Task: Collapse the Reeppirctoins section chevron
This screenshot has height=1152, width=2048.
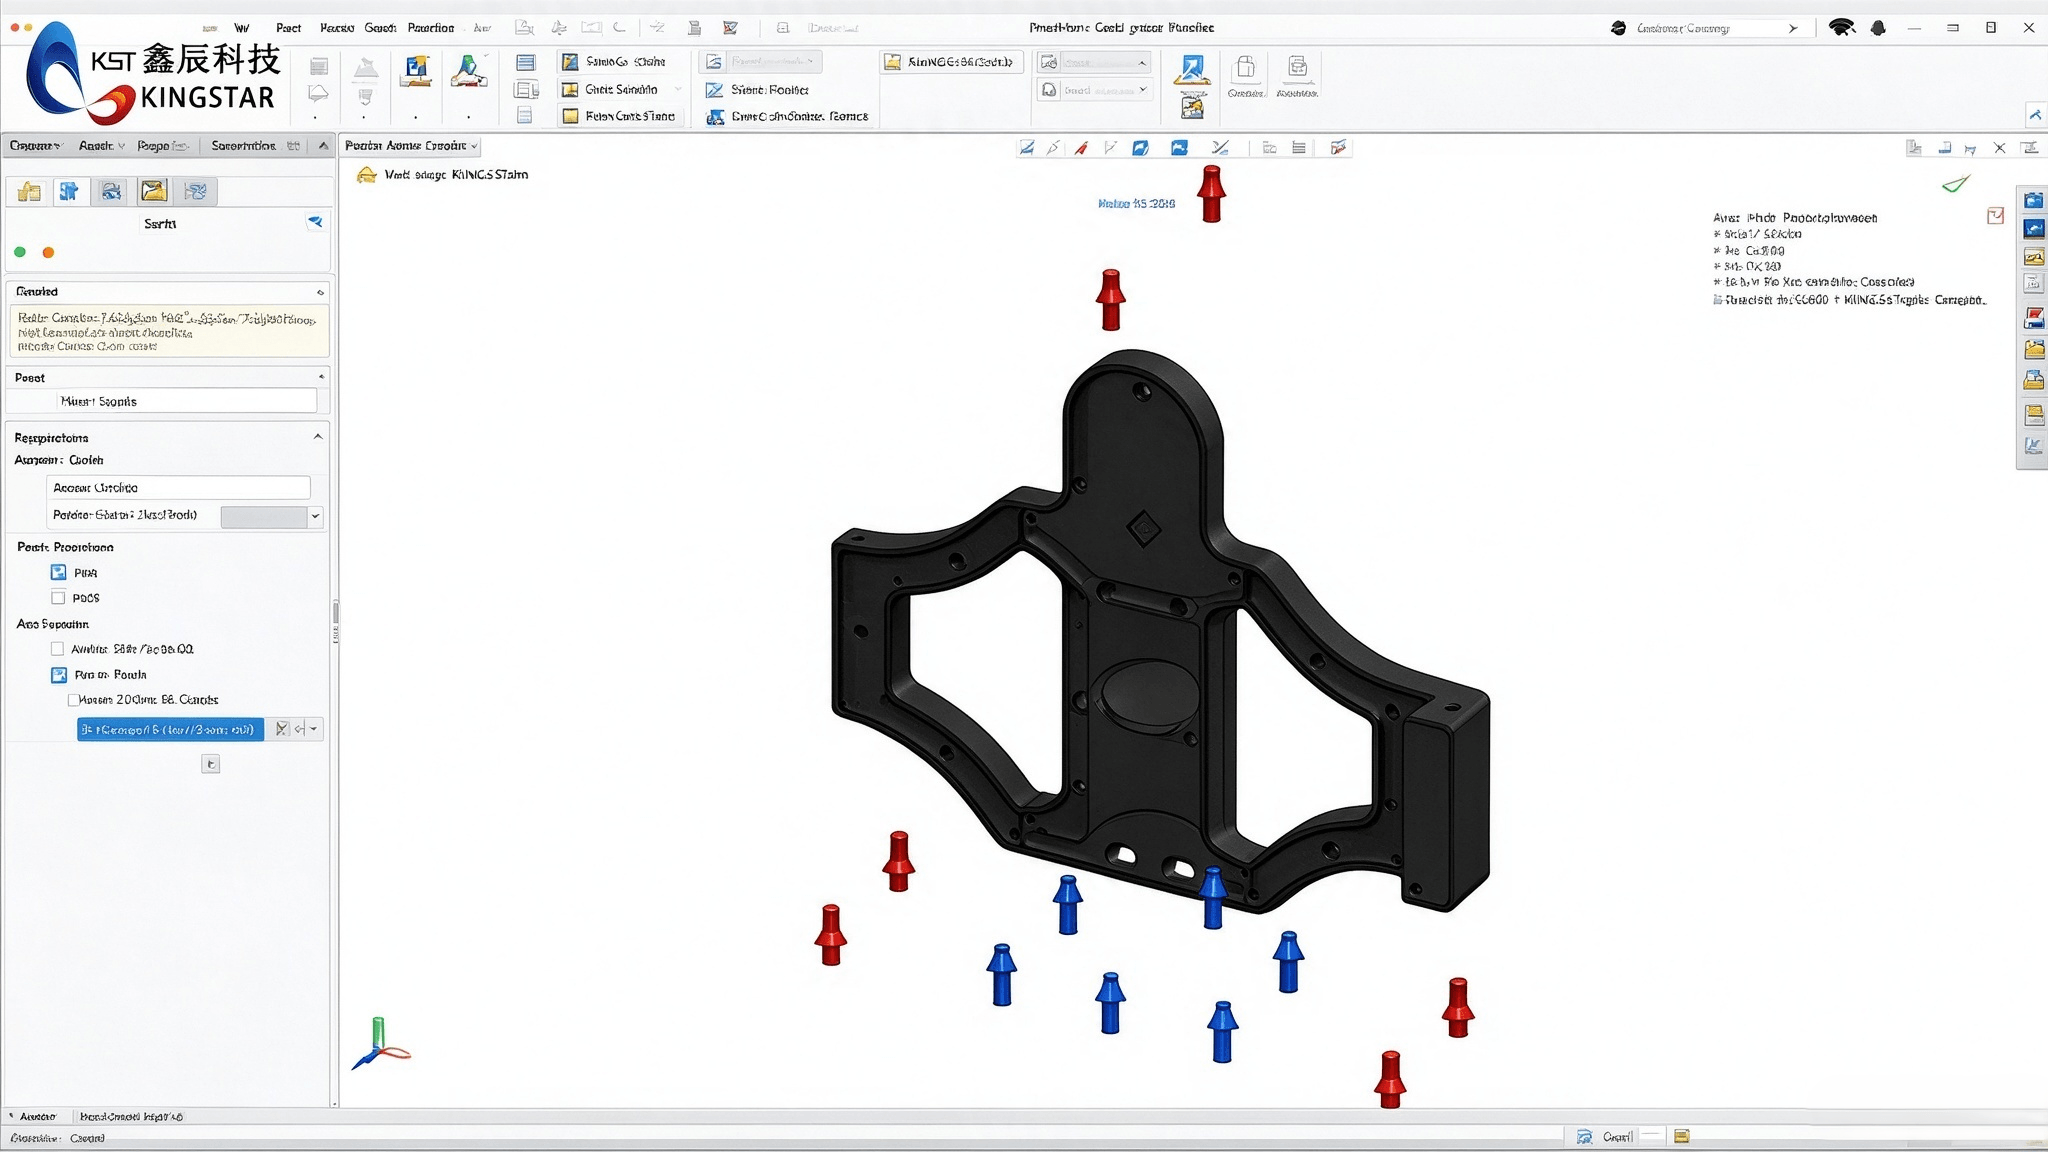Action: coord(318,437)
